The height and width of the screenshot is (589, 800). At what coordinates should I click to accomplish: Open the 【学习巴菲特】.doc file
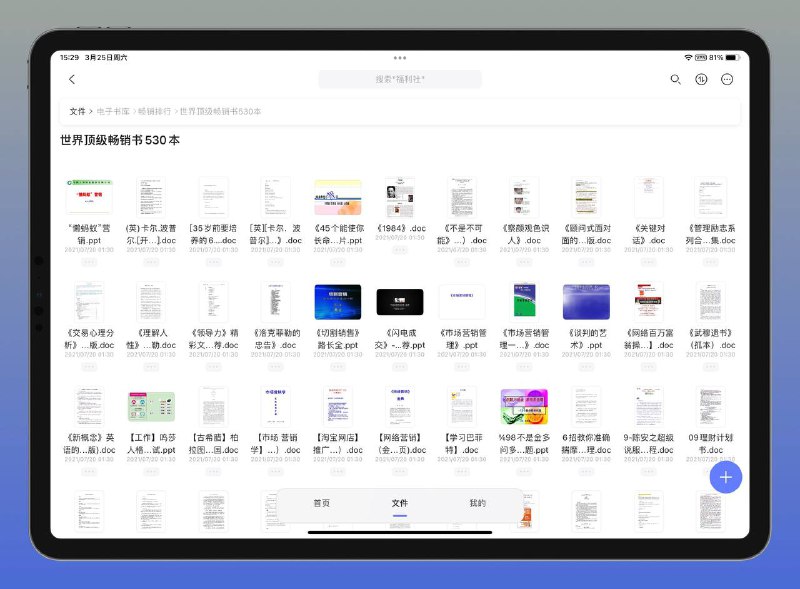(463, 408)
